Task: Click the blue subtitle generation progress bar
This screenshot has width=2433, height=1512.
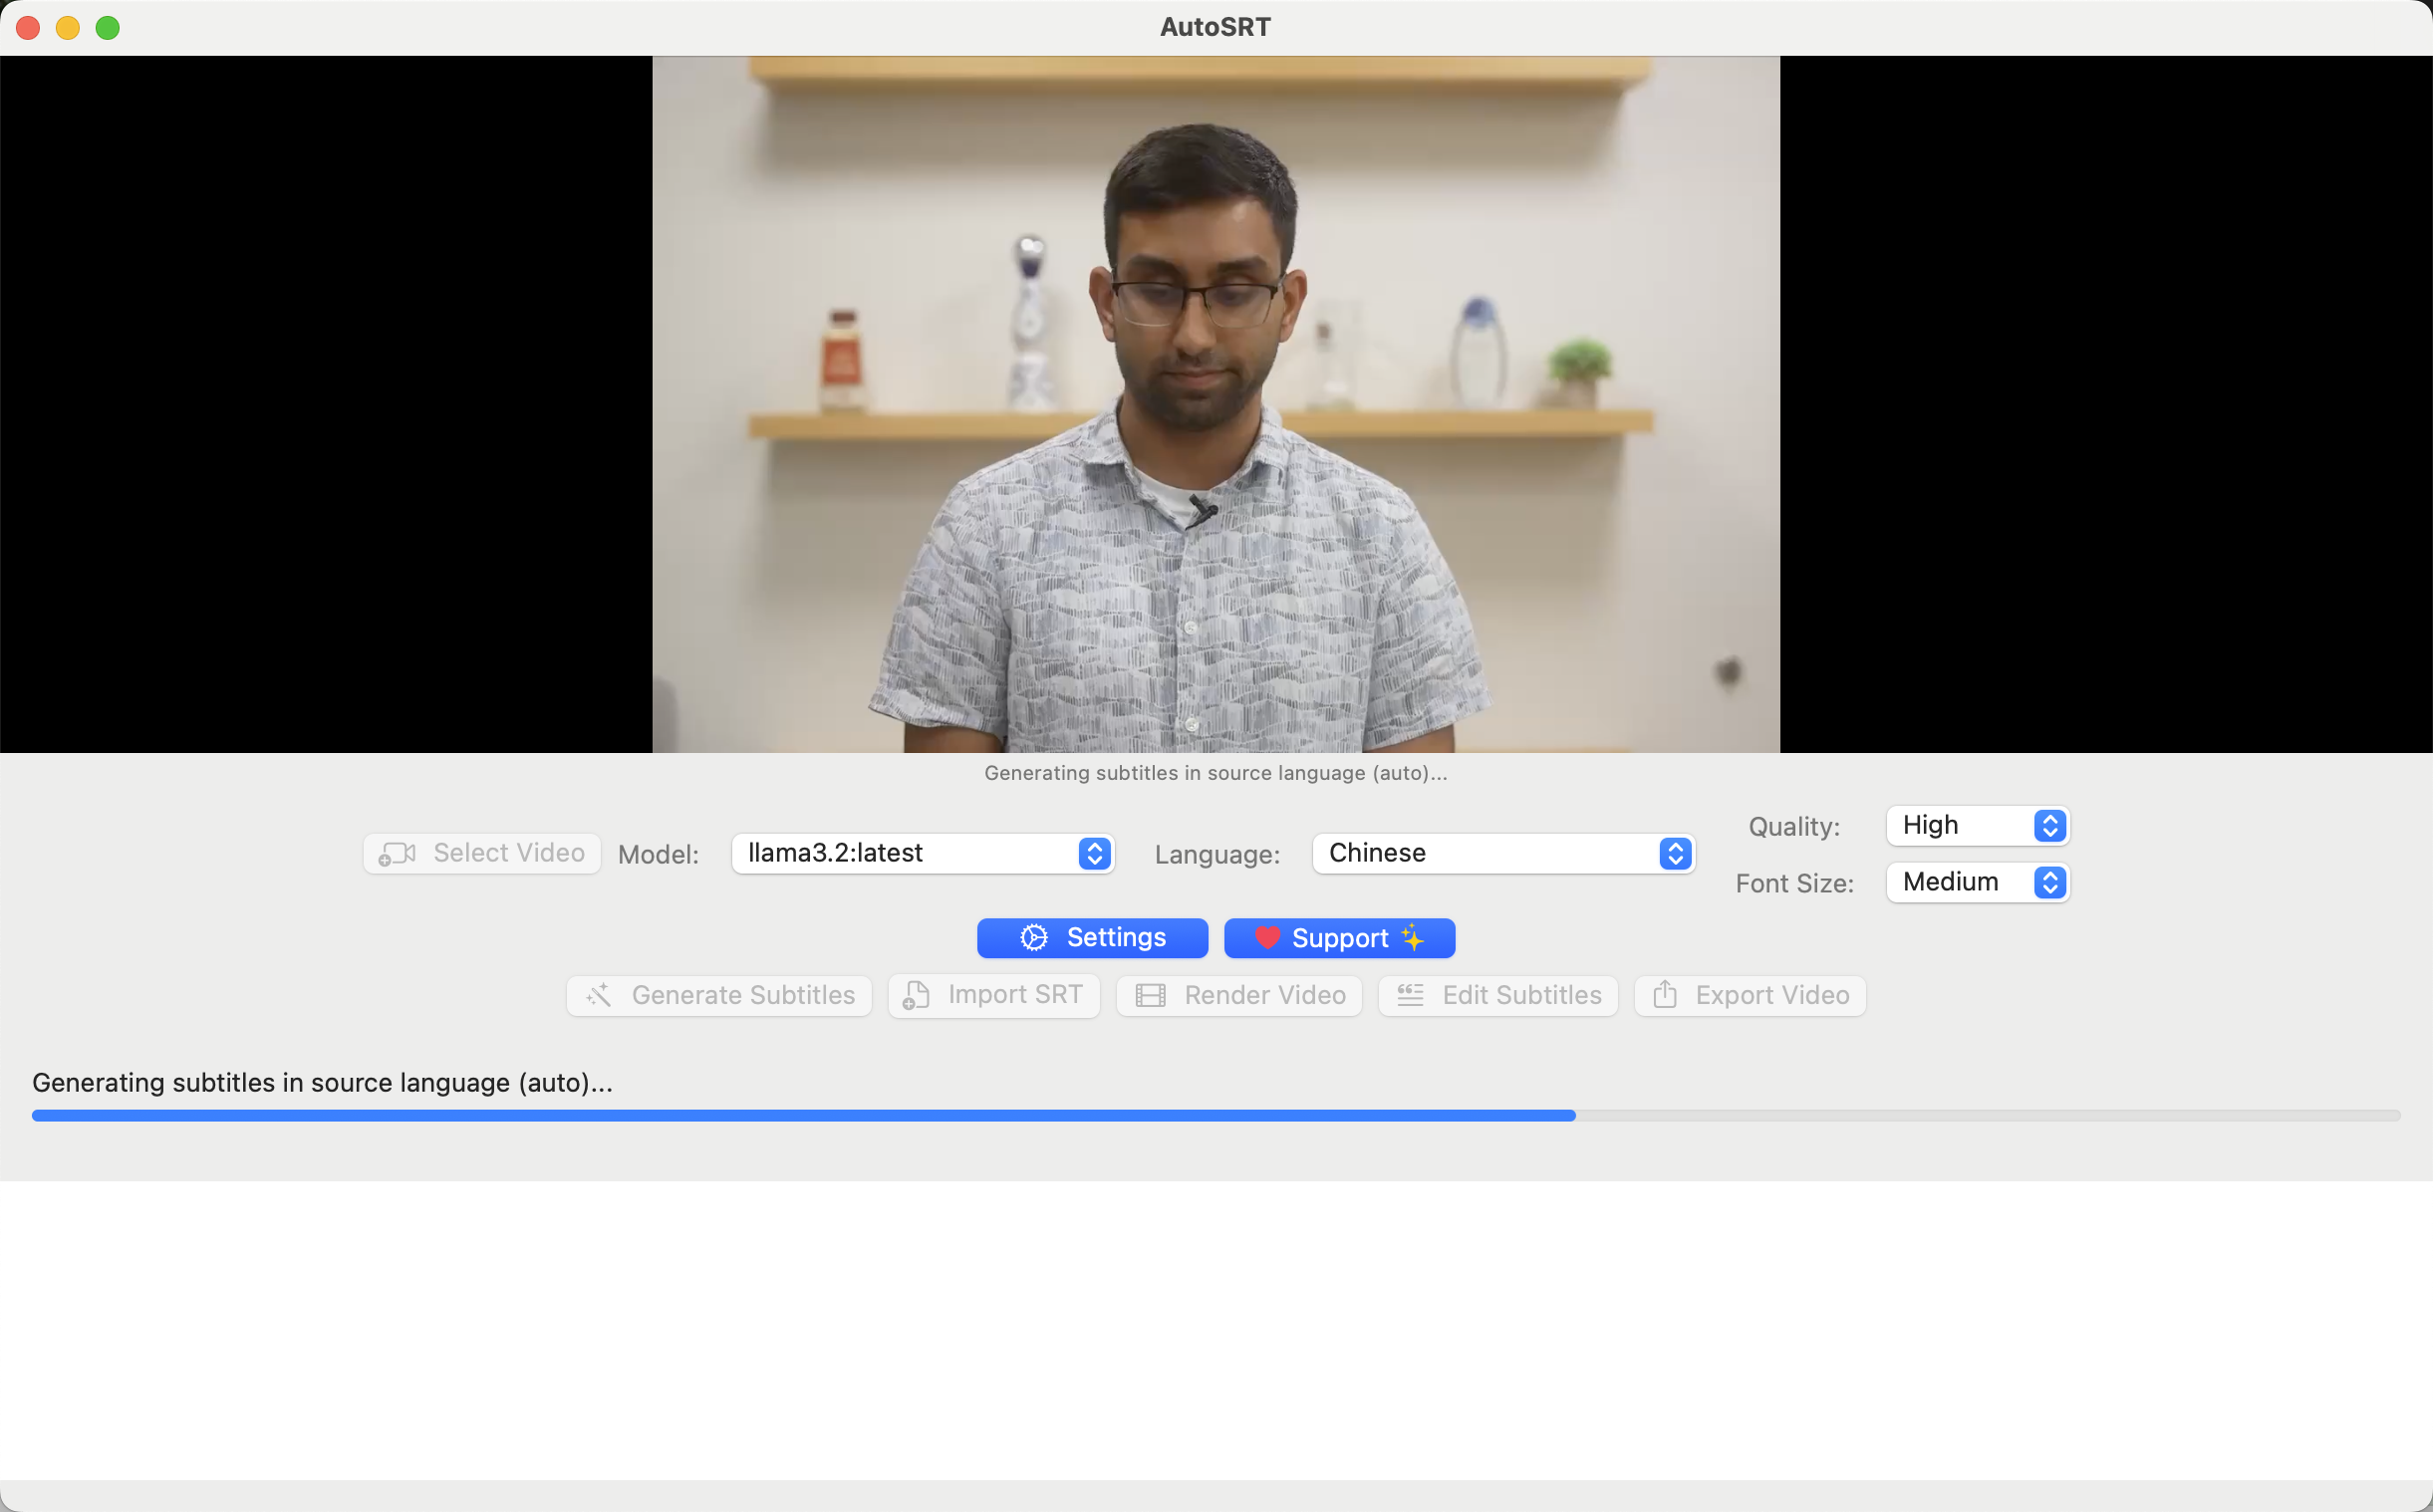Action: pyautogui.click(x=803, y=1116)
